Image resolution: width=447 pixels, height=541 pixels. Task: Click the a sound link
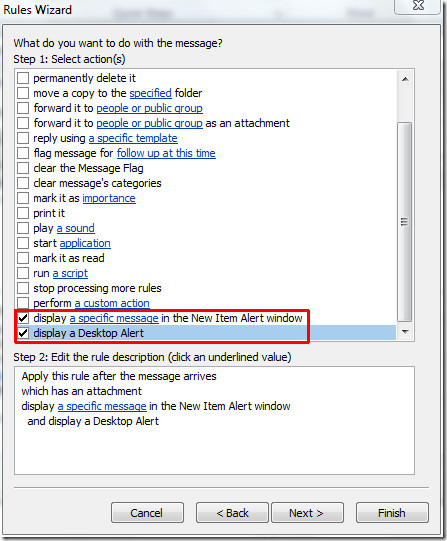tap(76, 228)
